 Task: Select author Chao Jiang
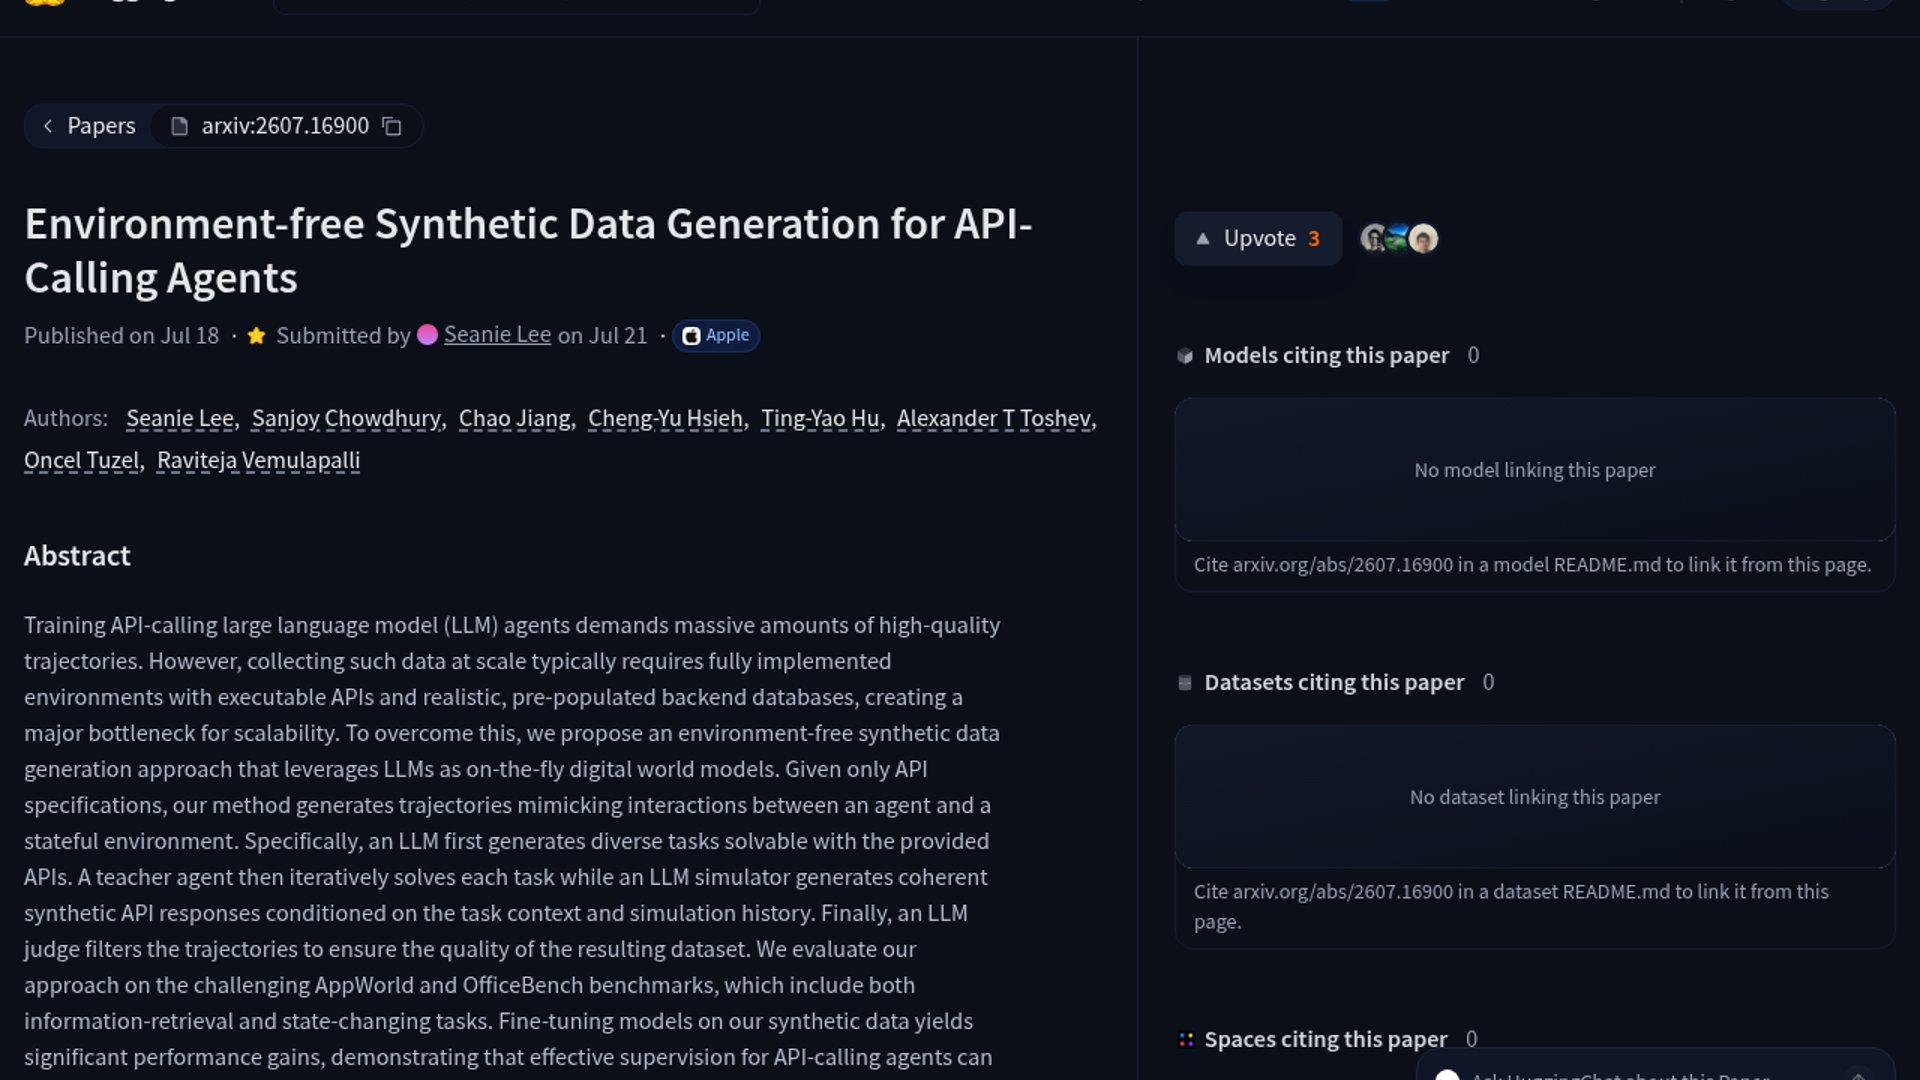pyautogui.click(x=514, y=418)
